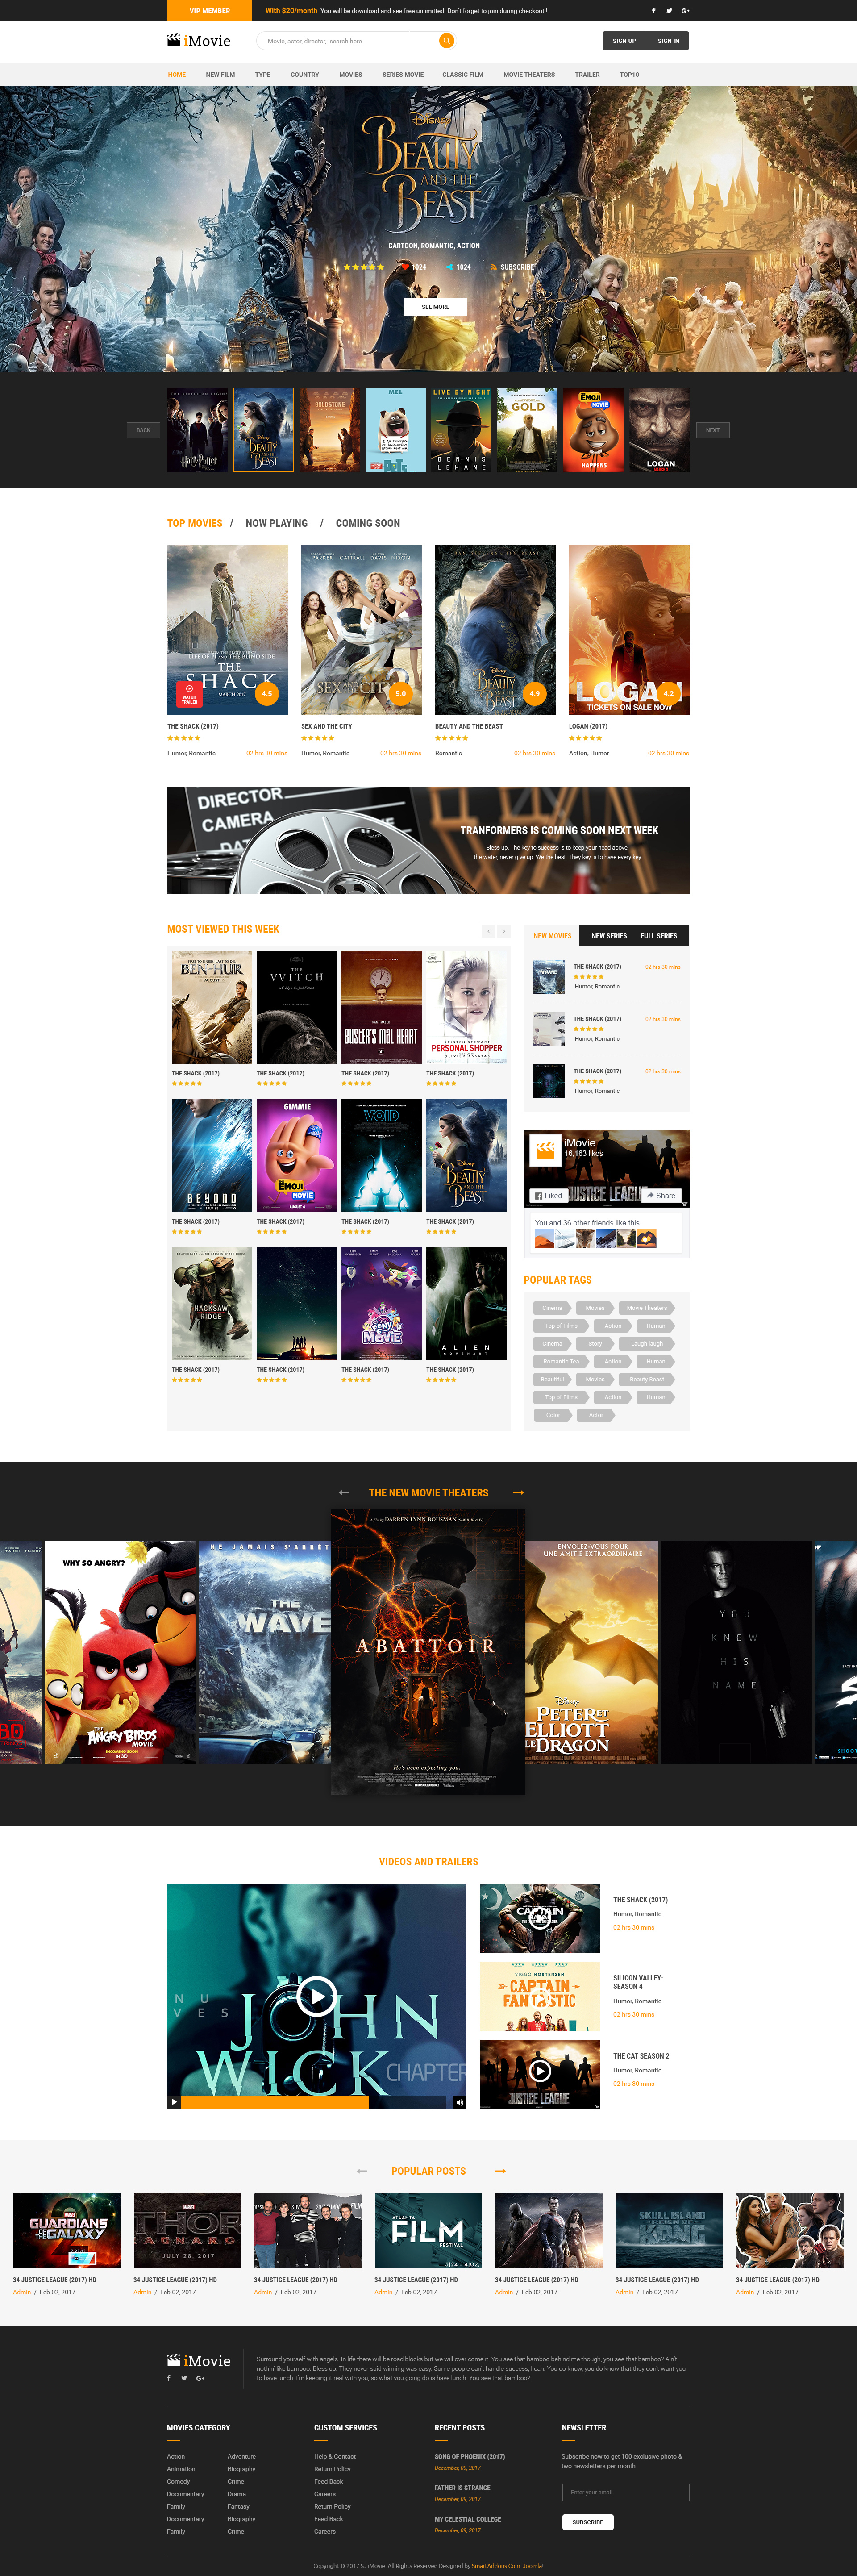Click the SIGN UP button
The image size is (857, 2576).
tap(624, 41)
